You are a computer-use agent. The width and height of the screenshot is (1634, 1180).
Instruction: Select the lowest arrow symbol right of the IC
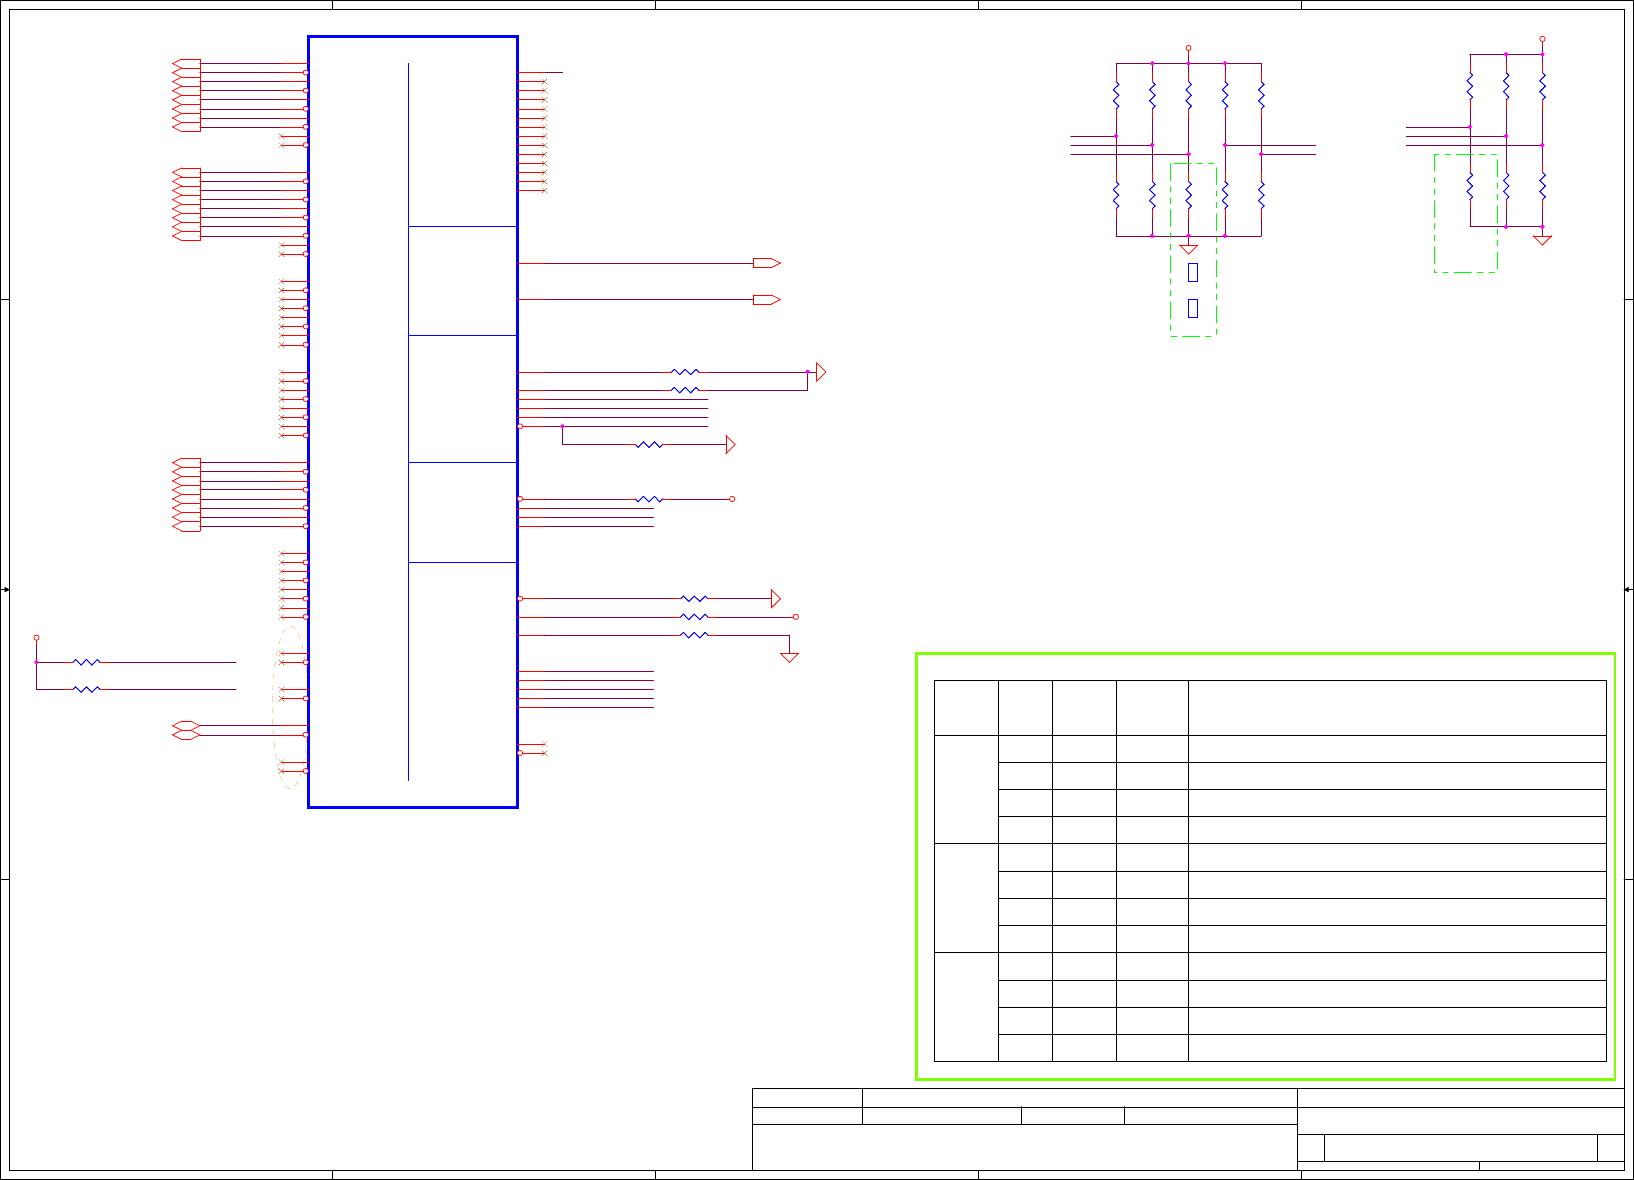pyautogui.click(x=776, y=599)
